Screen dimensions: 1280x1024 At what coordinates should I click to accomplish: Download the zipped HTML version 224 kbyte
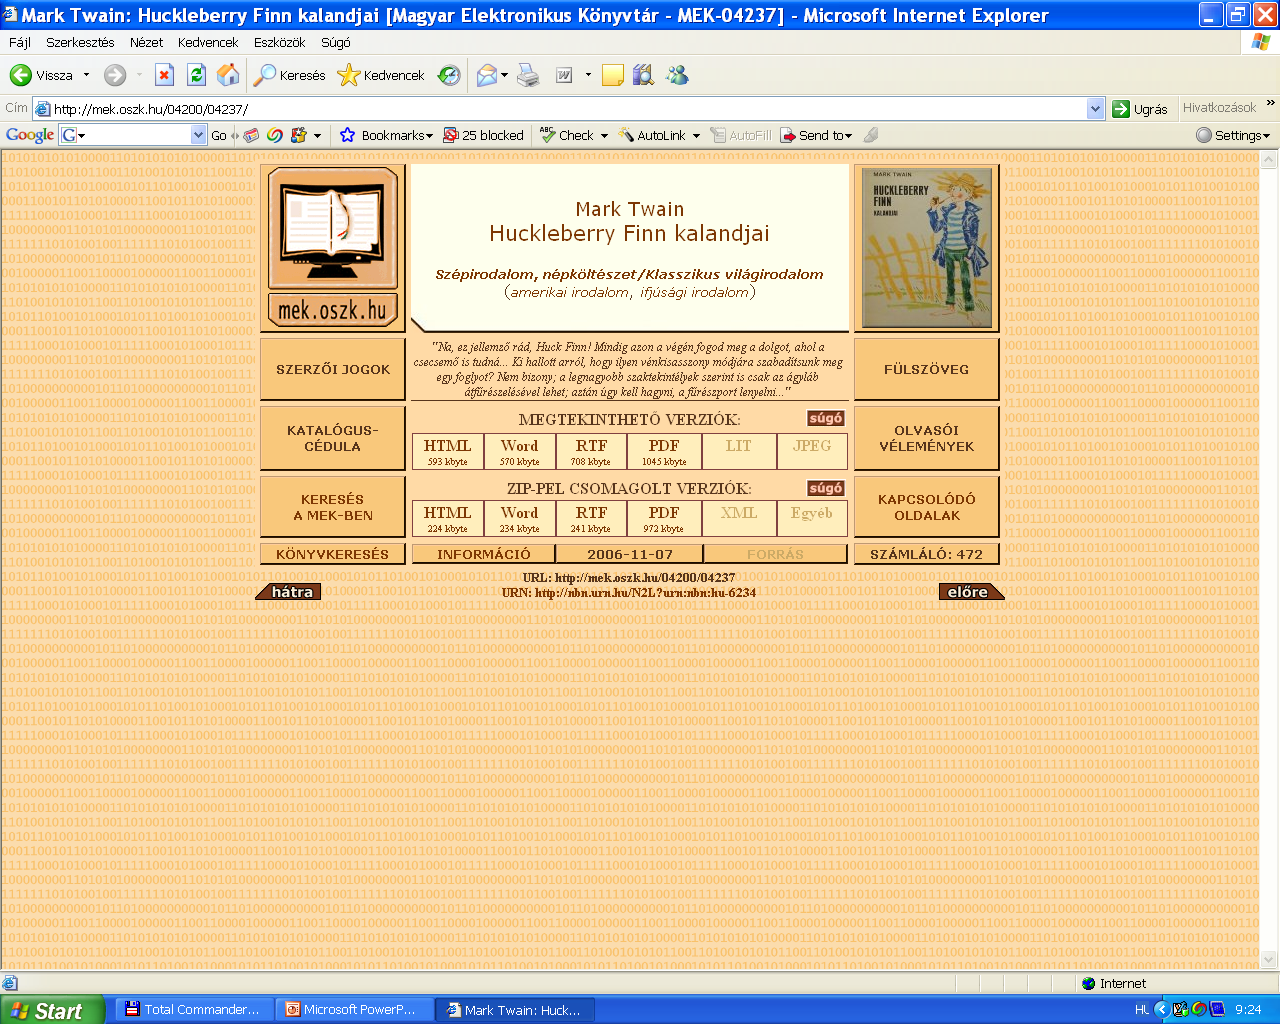(x=448, y=518)
